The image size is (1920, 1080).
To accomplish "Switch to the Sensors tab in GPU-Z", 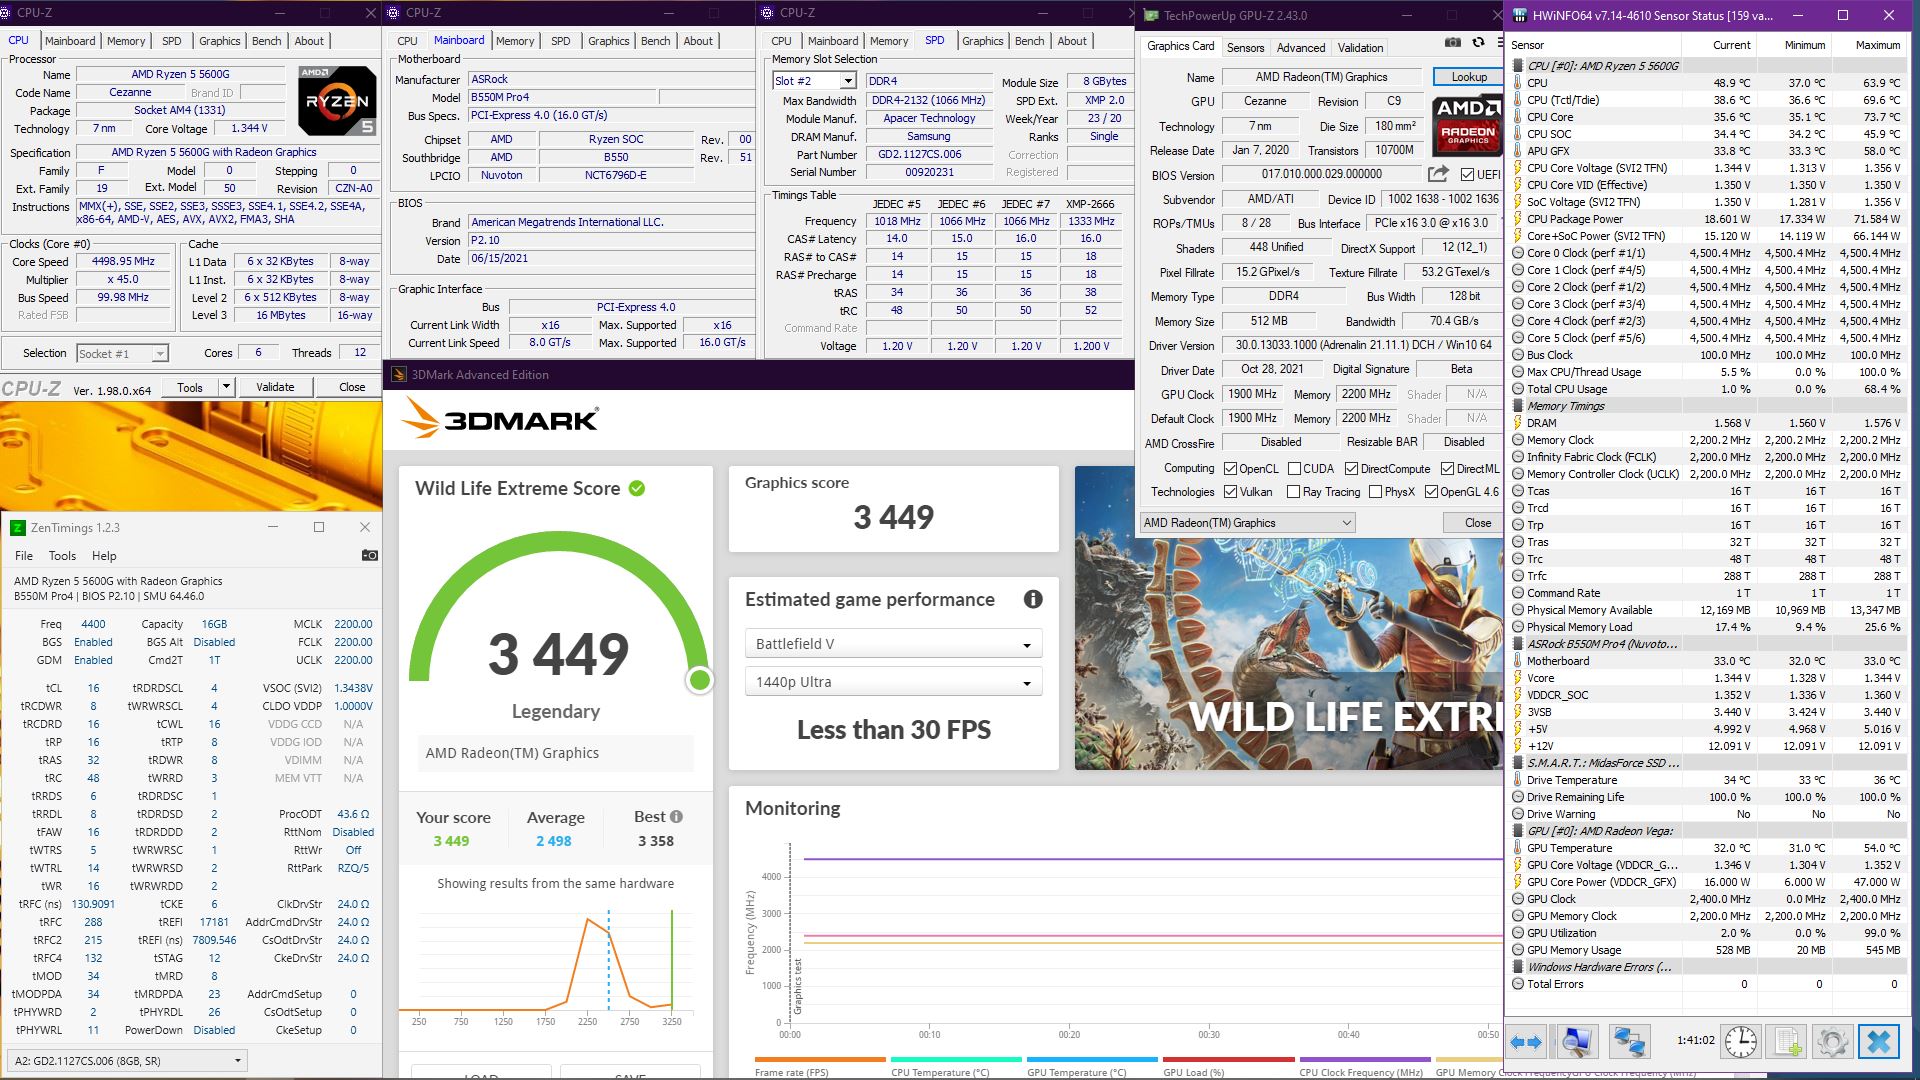I will point(1245,48).
